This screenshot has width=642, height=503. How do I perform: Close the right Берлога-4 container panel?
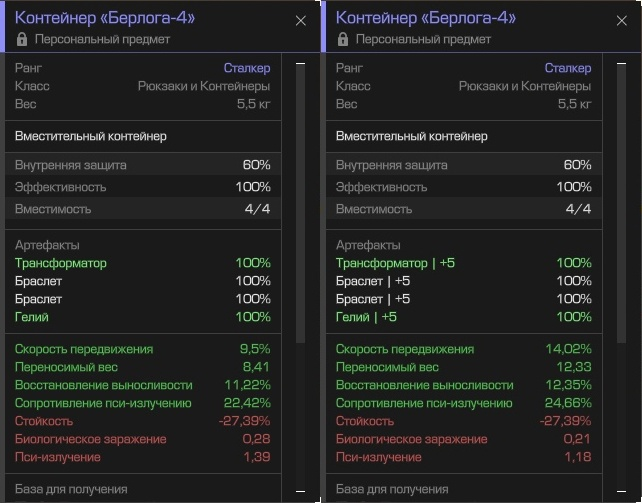coord(622,20)
